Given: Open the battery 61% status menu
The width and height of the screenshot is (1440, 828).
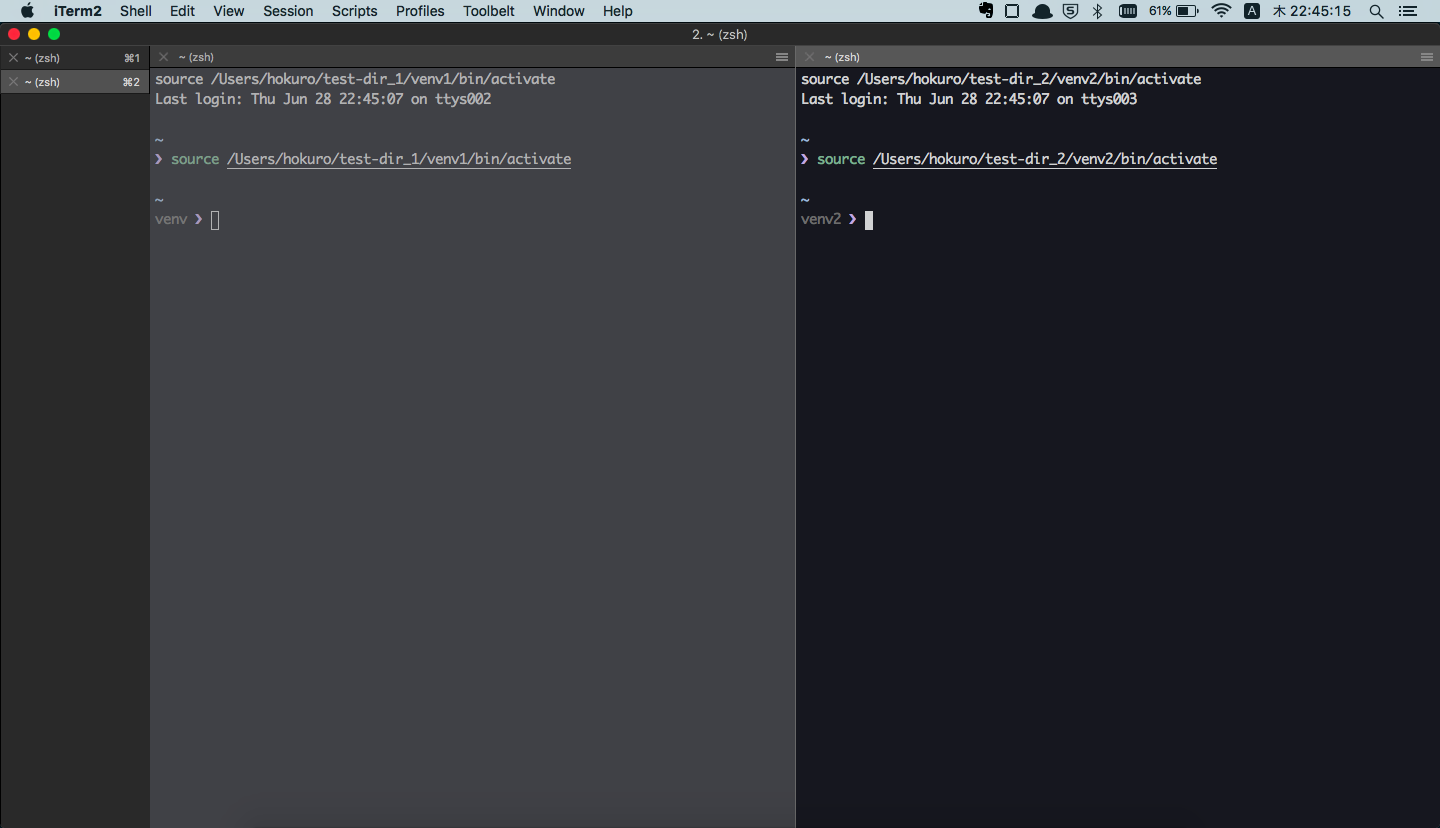Looking at the screenshot, I should click(1174, 11).
